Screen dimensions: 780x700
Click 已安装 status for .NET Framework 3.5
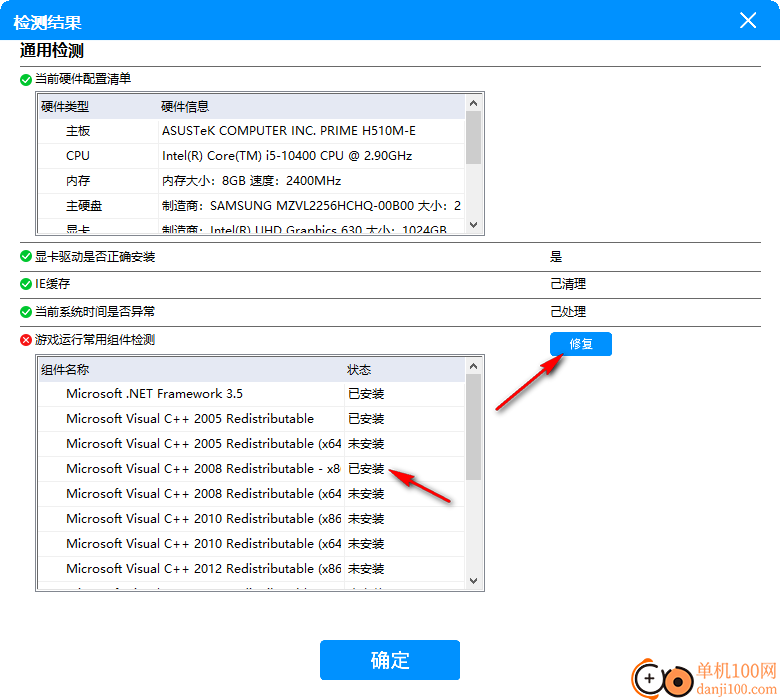(366, 394)
